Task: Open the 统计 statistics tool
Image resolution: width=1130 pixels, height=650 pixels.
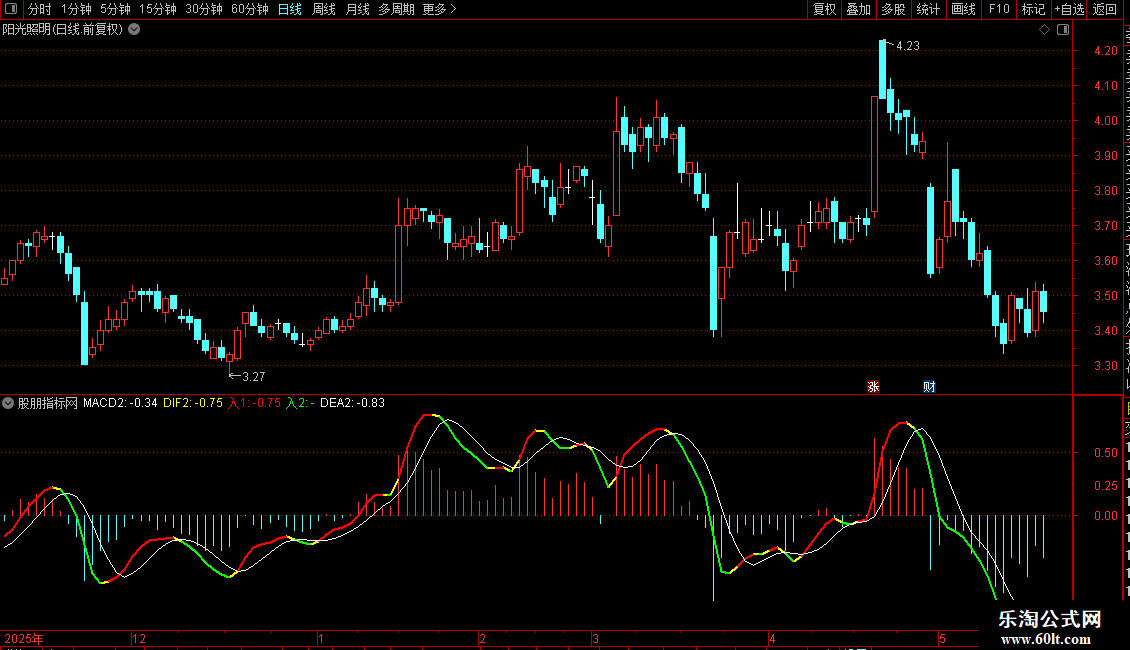Action: (928, 9)
